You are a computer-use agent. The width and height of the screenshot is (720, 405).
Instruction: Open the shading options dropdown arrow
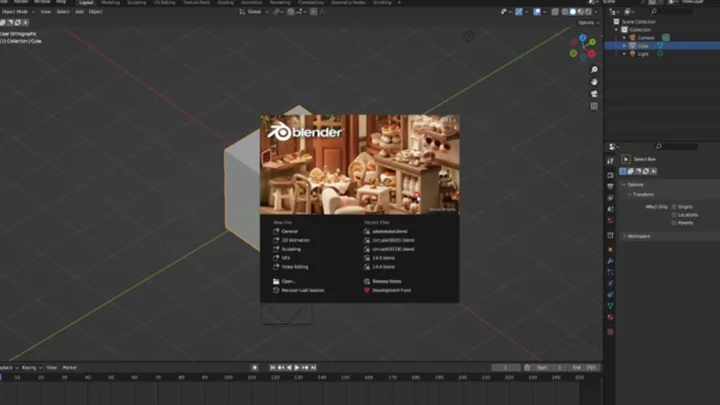click(x=596, y=12)
